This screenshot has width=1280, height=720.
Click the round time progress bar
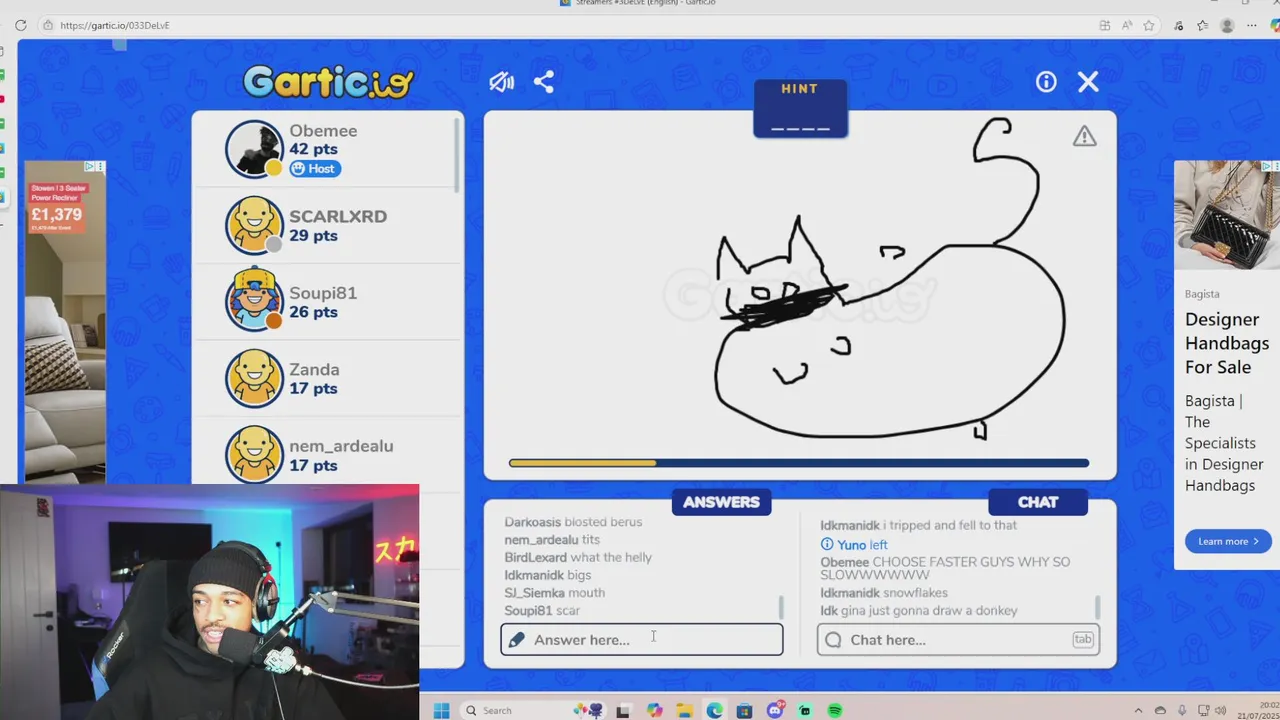click(x=799, y=463)
